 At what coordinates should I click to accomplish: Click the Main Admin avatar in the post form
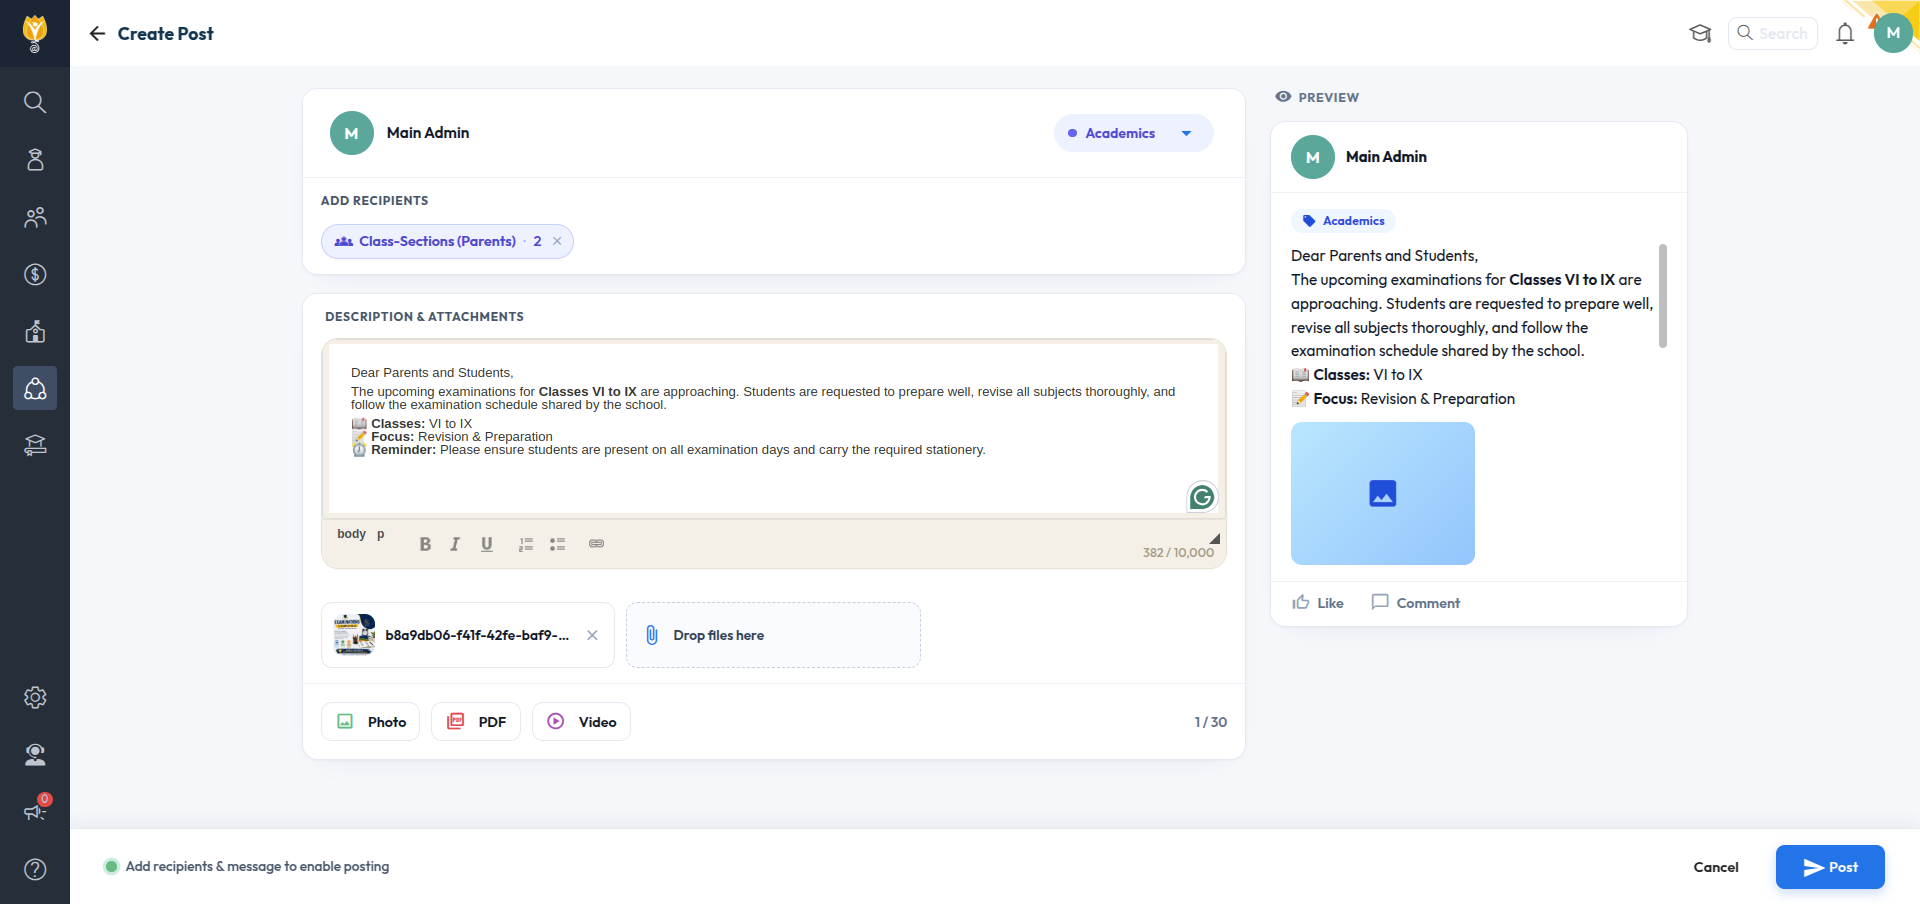352,133
